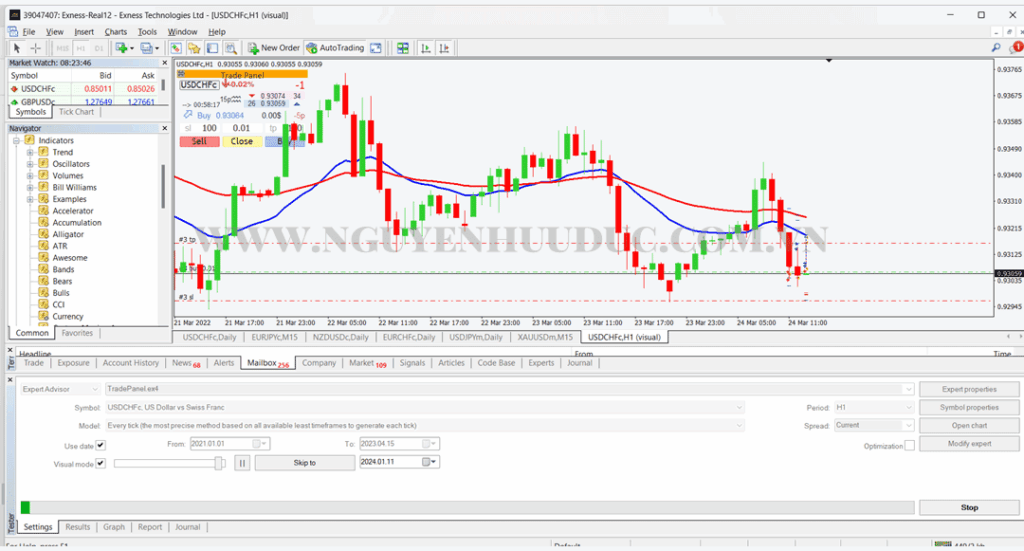Open the Charts menu
Viewport: 1024px width, 551px height.
(x=116, y=31)
